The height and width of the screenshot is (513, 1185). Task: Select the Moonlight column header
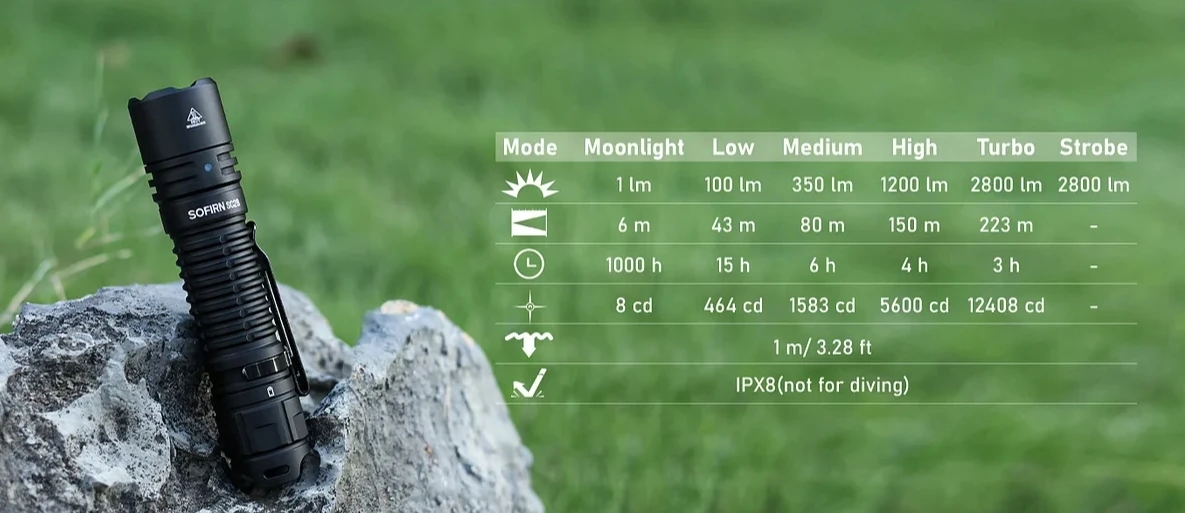[x=634, y=147]
